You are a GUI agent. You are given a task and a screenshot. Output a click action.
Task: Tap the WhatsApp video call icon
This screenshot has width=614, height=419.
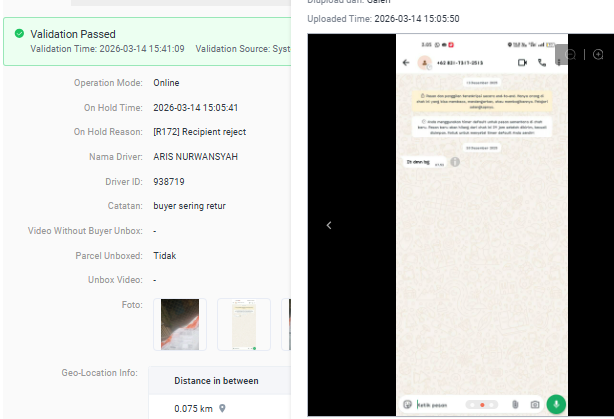pos(522,63)
